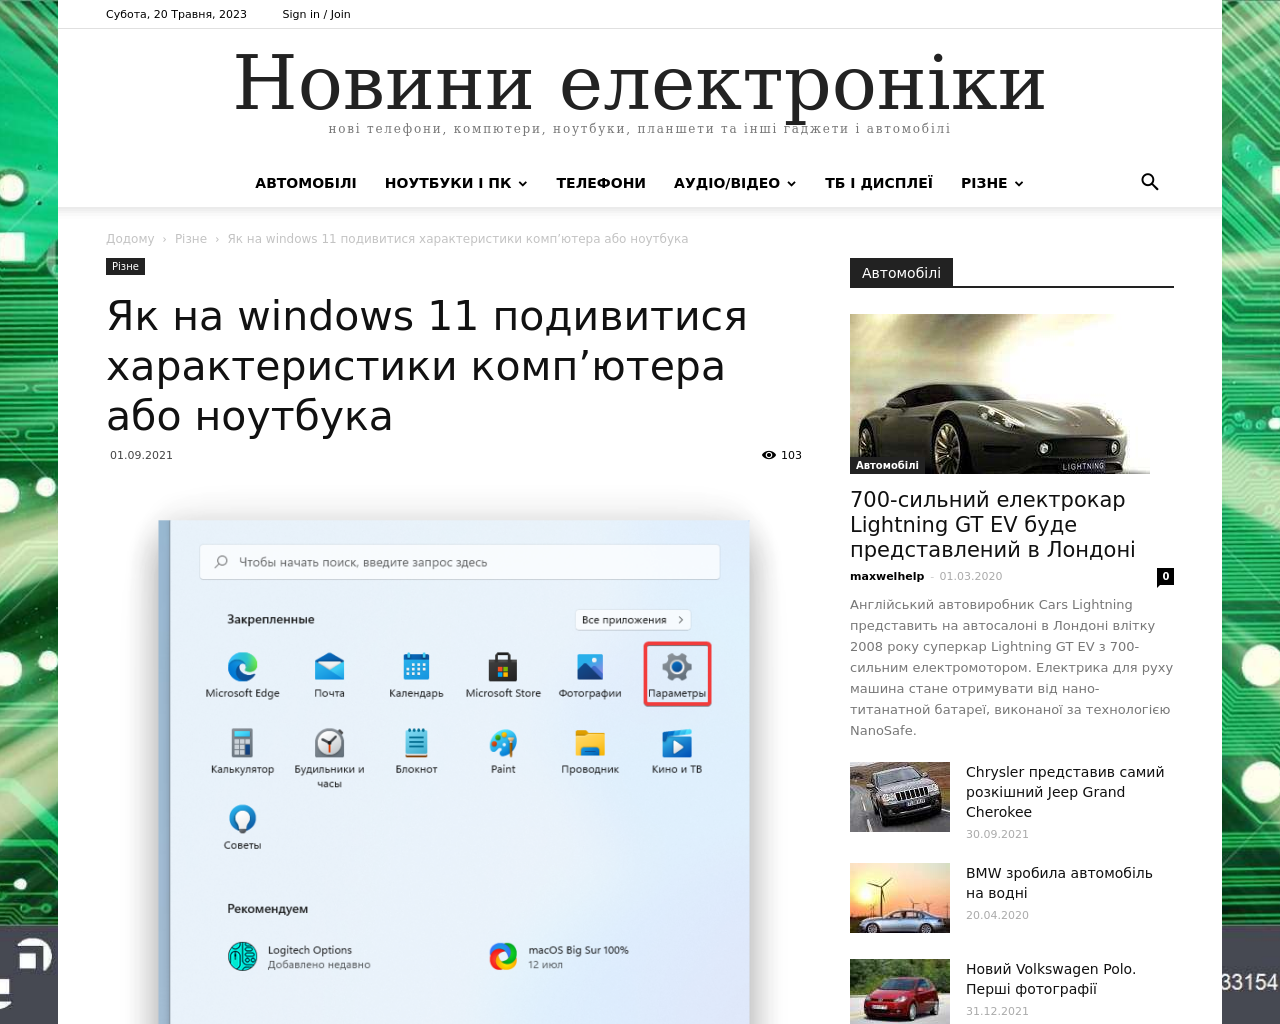Viewport: 1280px width, 1024px height.
Task: Click the Блокнот notepad icon
Action: coord(416,743)
